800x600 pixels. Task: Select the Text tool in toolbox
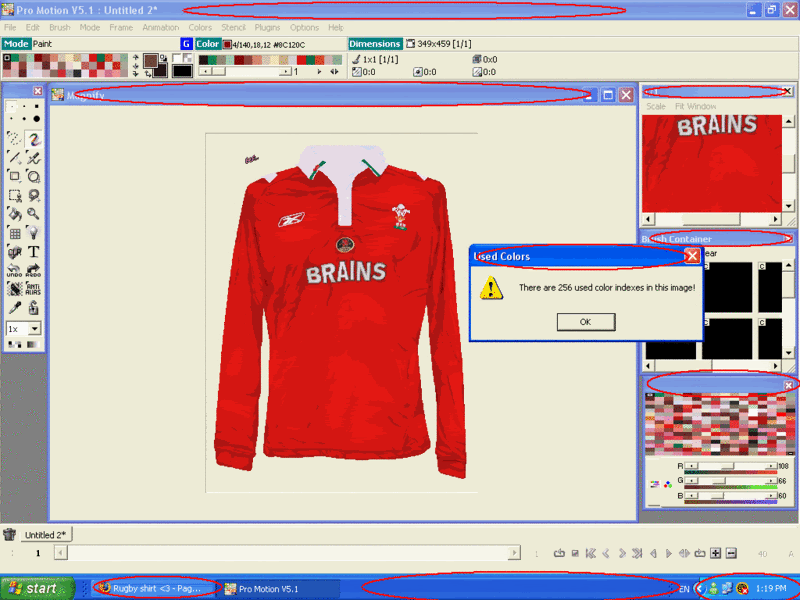[x=33, y=252]
